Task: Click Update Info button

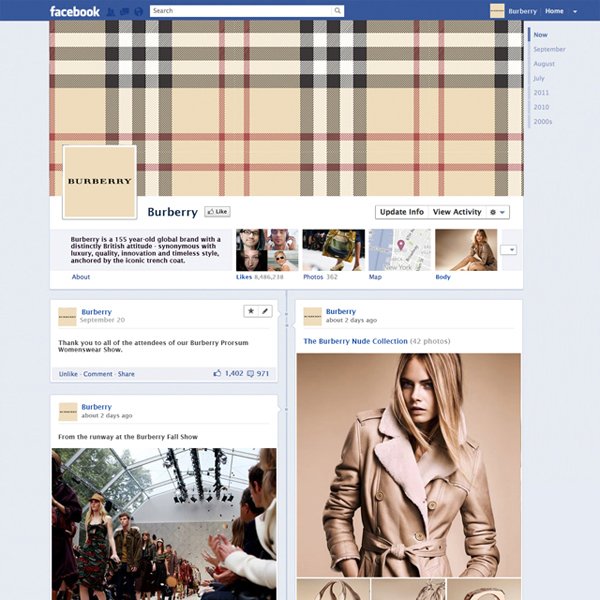Action: click(401, 212)
